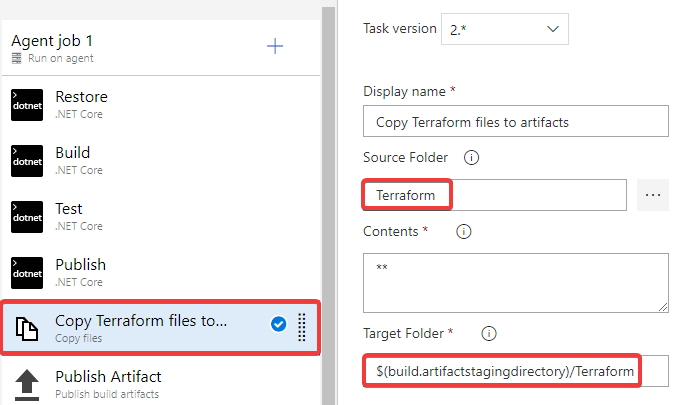The width and height of the screenshot is (680, 405).
Task: Click the Target Folder input field
Action: tap(516, 371)
